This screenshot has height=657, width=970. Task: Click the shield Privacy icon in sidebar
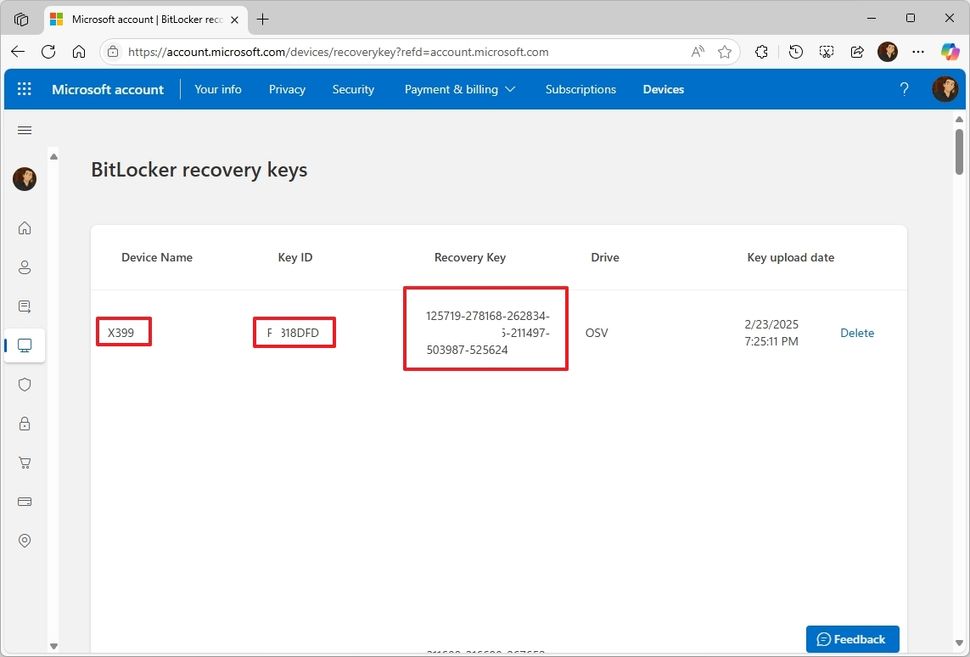pos(24,384)
